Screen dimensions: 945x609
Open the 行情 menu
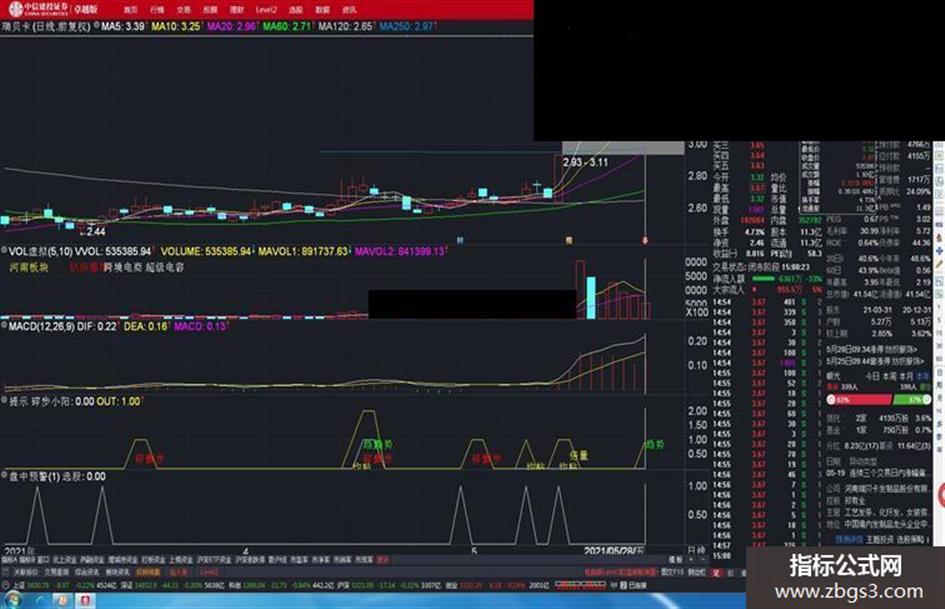point(157,10)
